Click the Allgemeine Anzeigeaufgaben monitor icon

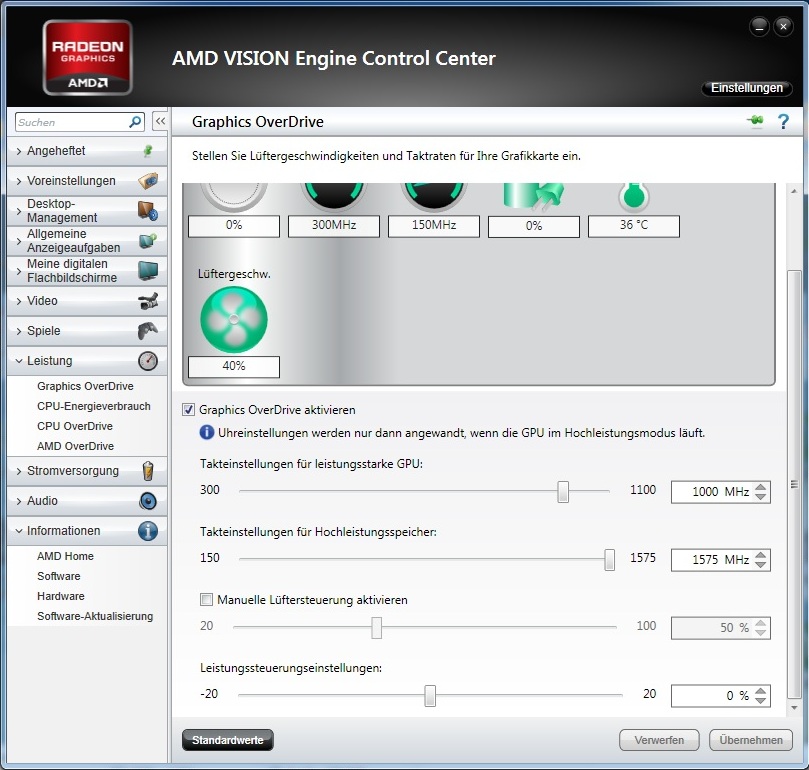coord(148,240)
